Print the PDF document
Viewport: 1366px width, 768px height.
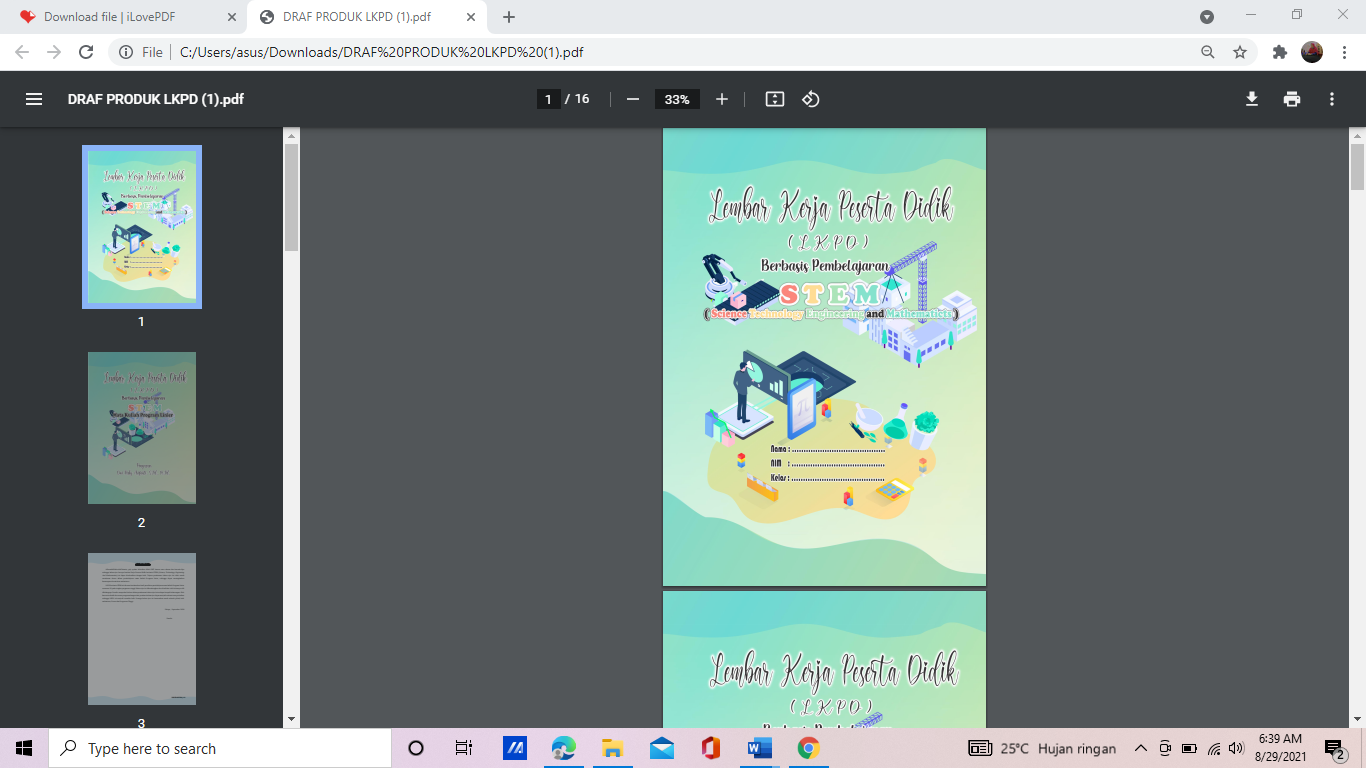(x=1292, y=99)
